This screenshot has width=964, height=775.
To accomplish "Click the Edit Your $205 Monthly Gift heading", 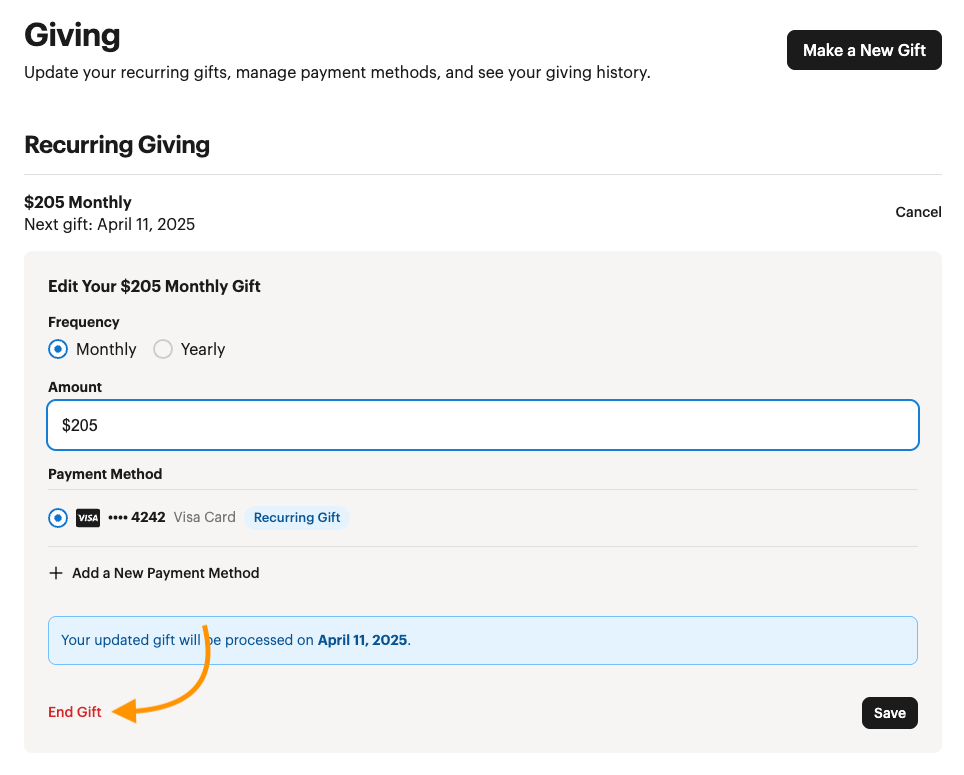I will click(x=154, y=286).
